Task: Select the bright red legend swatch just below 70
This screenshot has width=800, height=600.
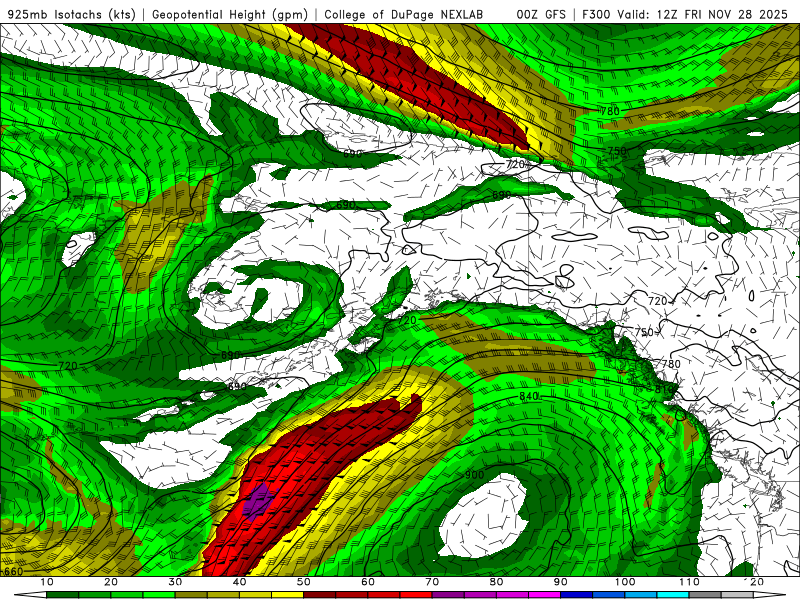Action: 416,595
